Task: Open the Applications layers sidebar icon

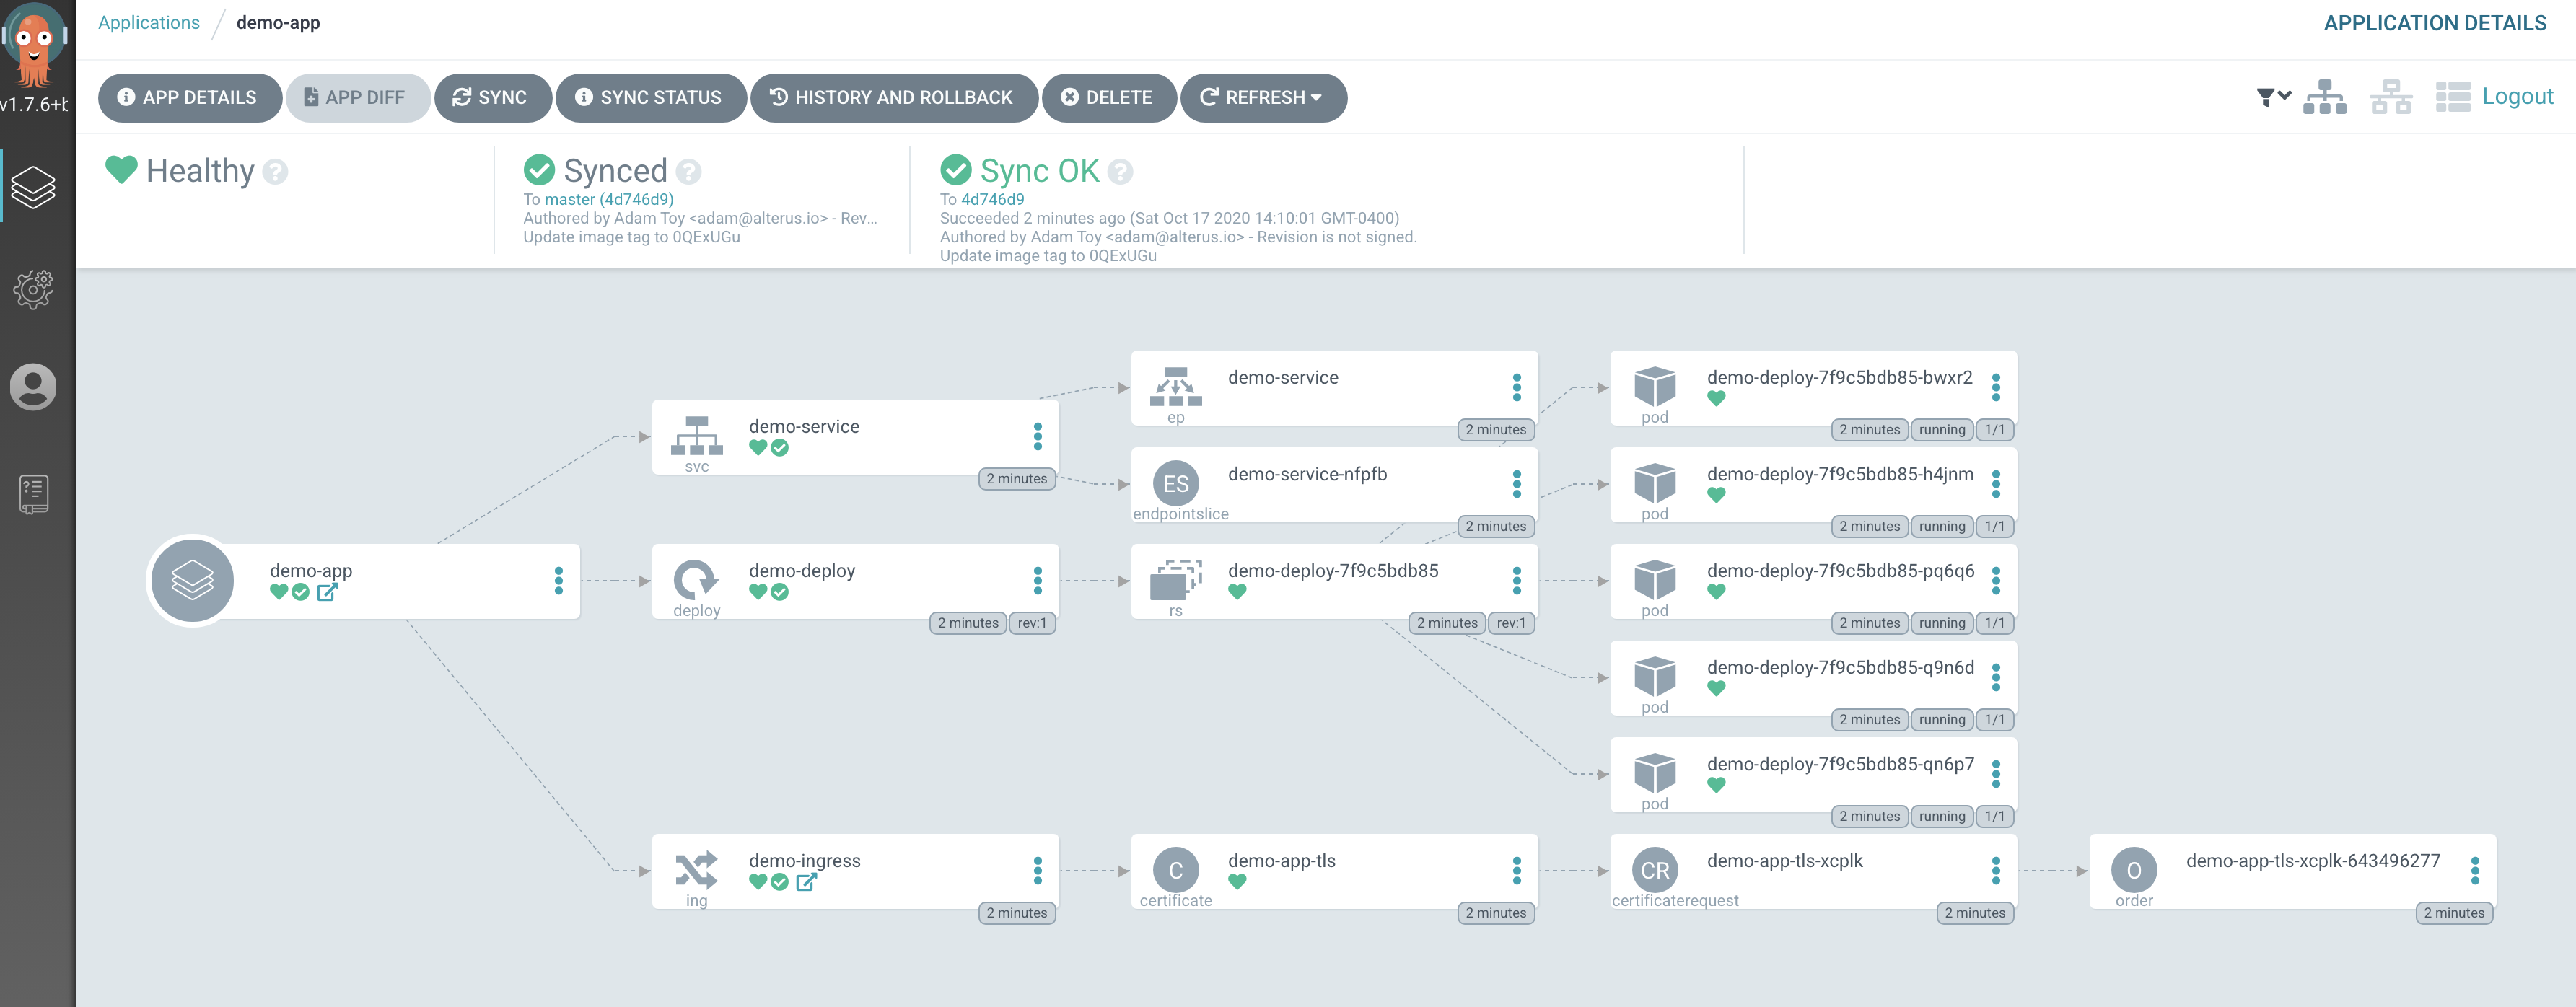Action: (33, 187)
